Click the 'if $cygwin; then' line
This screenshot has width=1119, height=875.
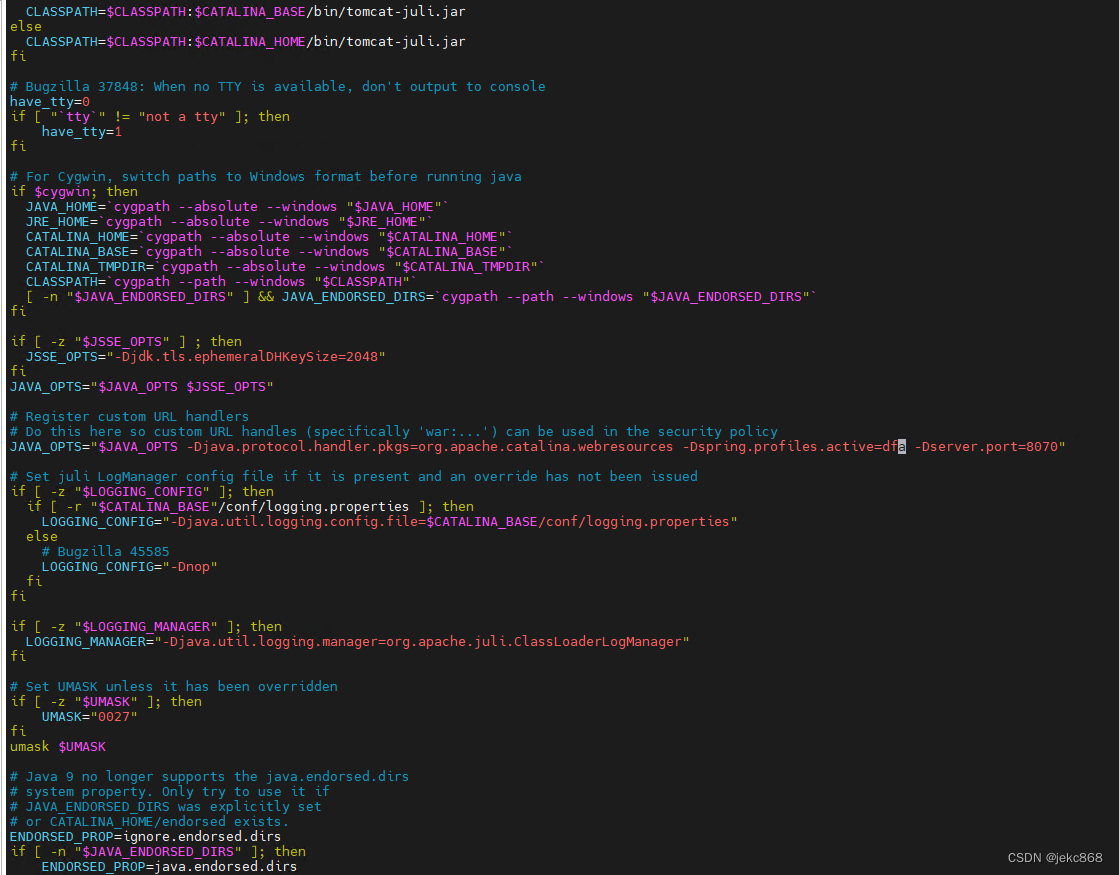74,192
